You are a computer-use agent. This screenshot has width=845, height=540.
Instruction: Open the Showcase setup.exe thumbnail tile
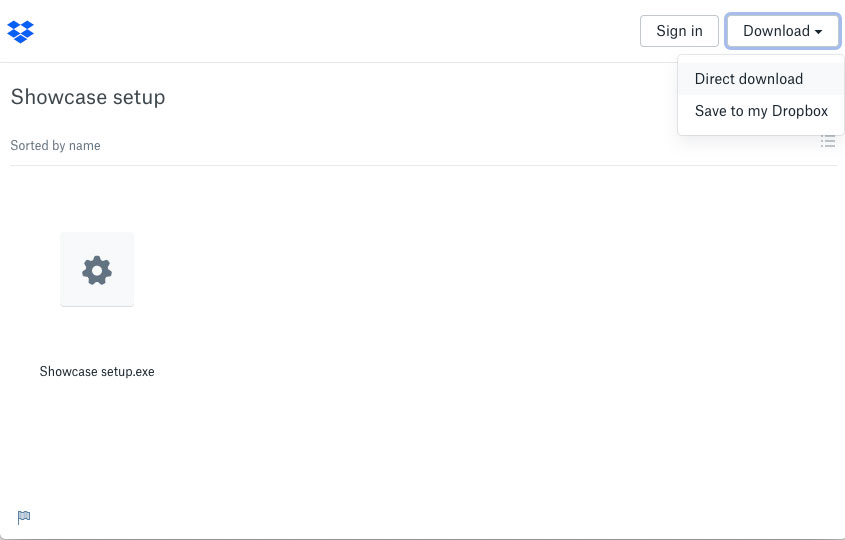click(x=97, y=269)
